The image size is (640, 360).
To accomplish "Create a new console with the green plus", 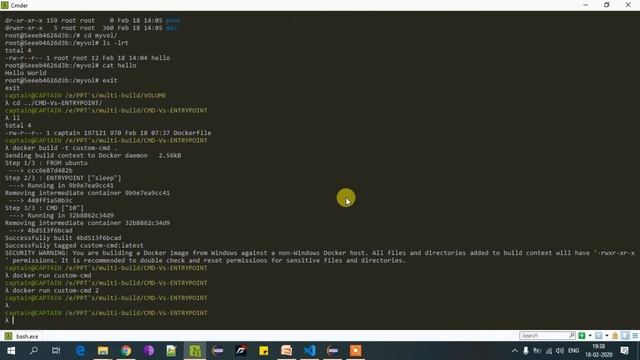I will click(582, 336).
